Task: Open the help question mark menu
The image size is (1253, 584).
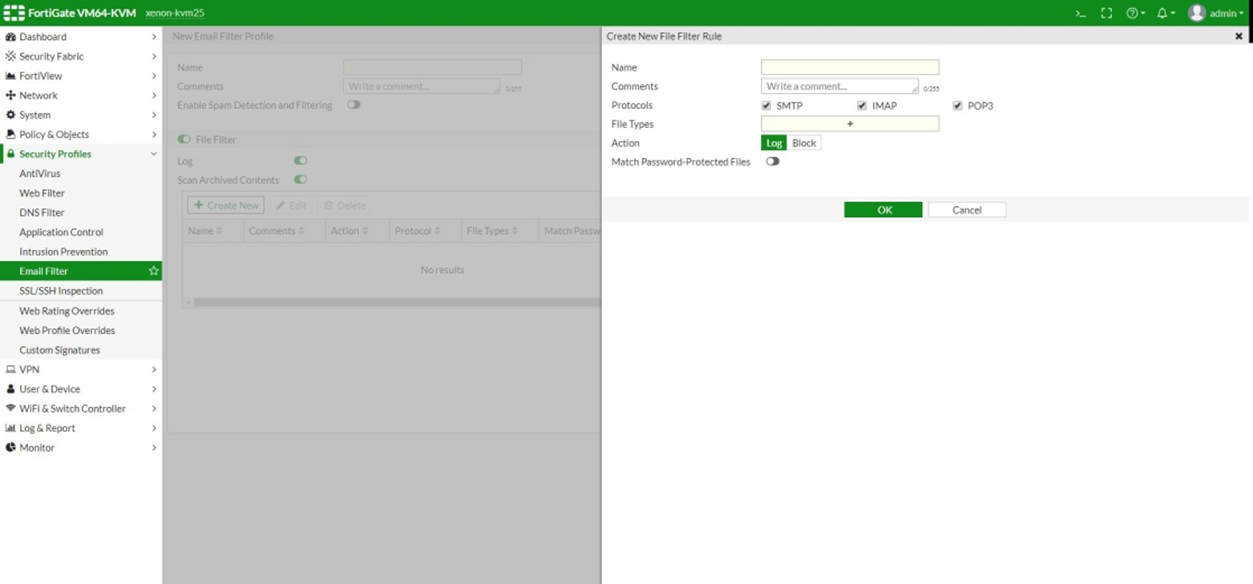Action: tap(1135, 13)
